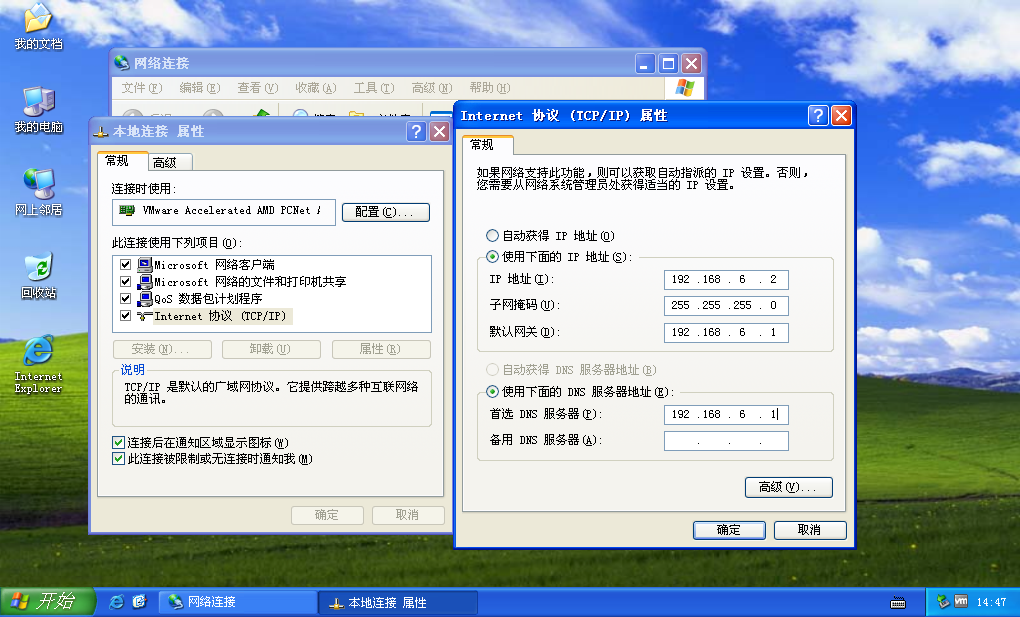This screenshot has height=617, width=1020.
Task: Click the 网络连接 window title icon
Action: point(122,63)
